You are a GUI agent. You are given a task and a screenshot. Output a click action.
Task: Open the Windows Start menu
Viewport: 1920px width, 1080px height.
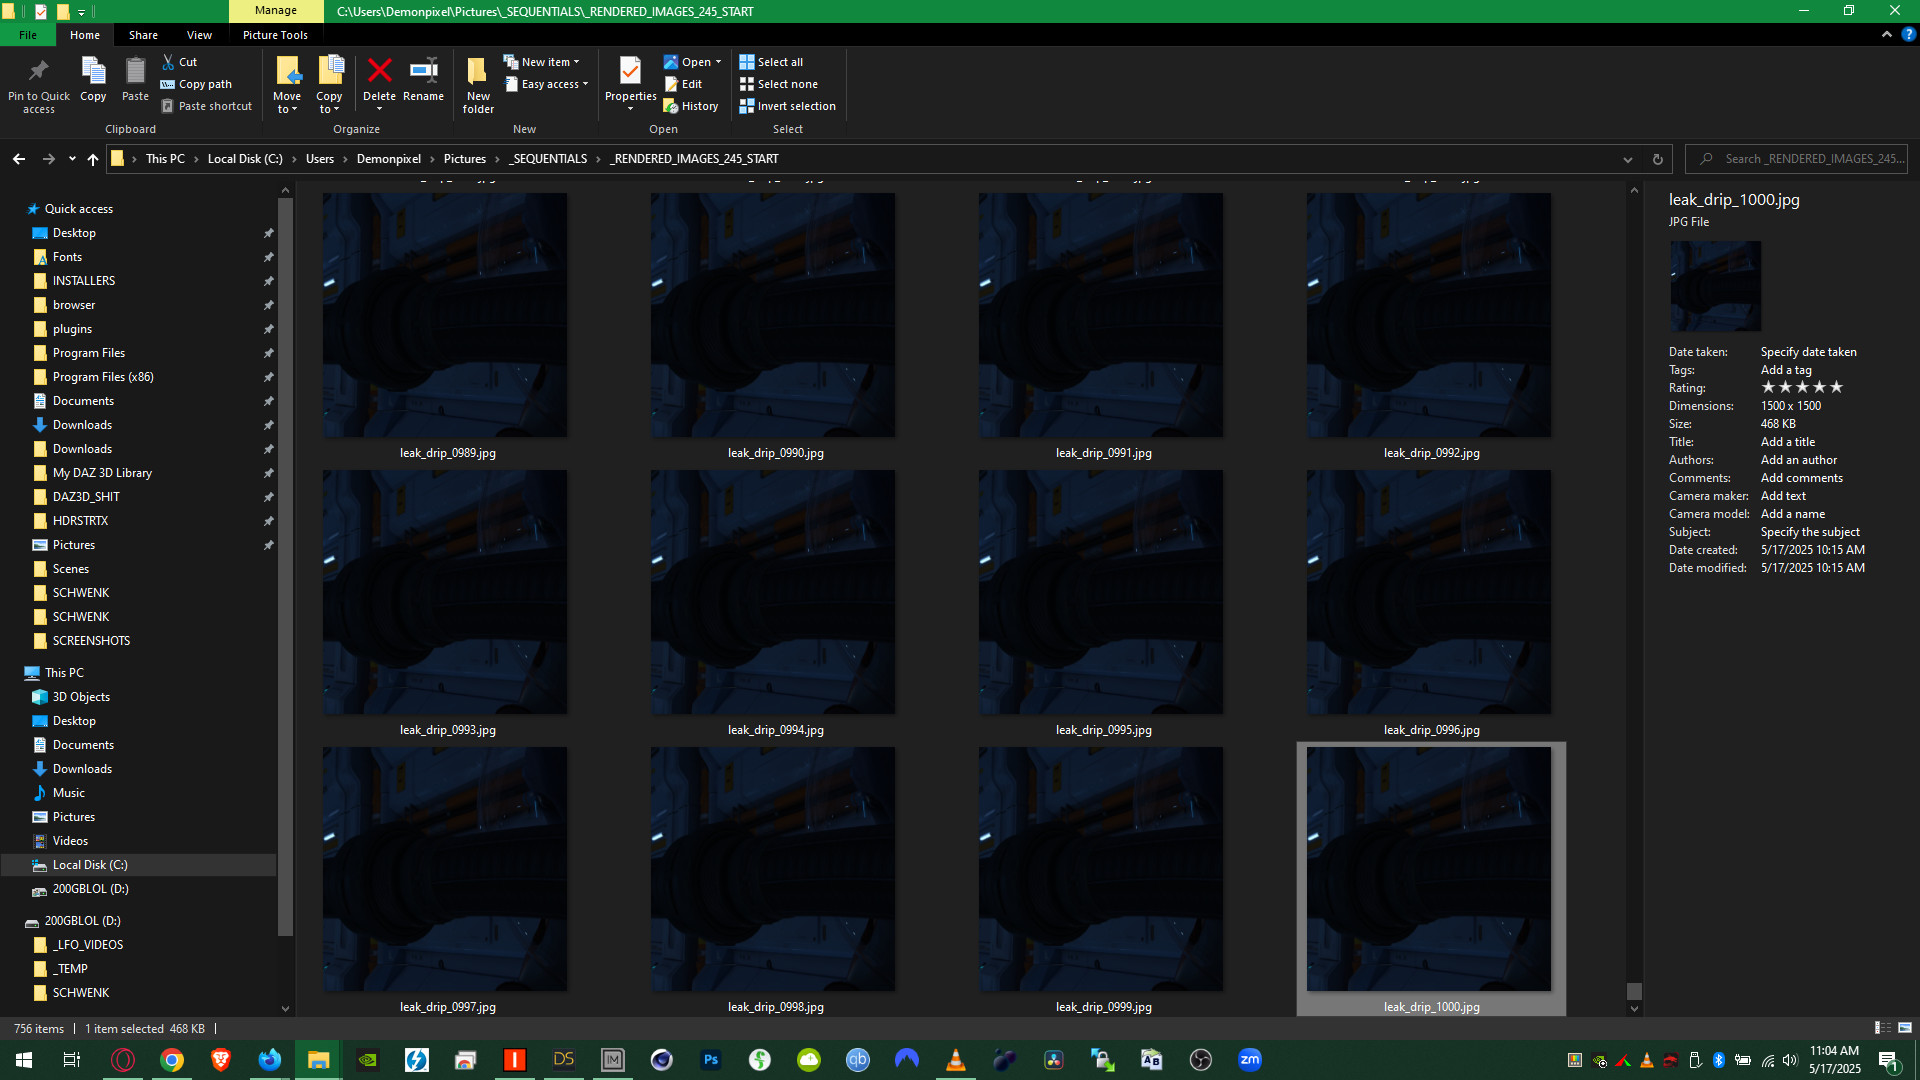pyautogui.click(x=24, y=1060)
